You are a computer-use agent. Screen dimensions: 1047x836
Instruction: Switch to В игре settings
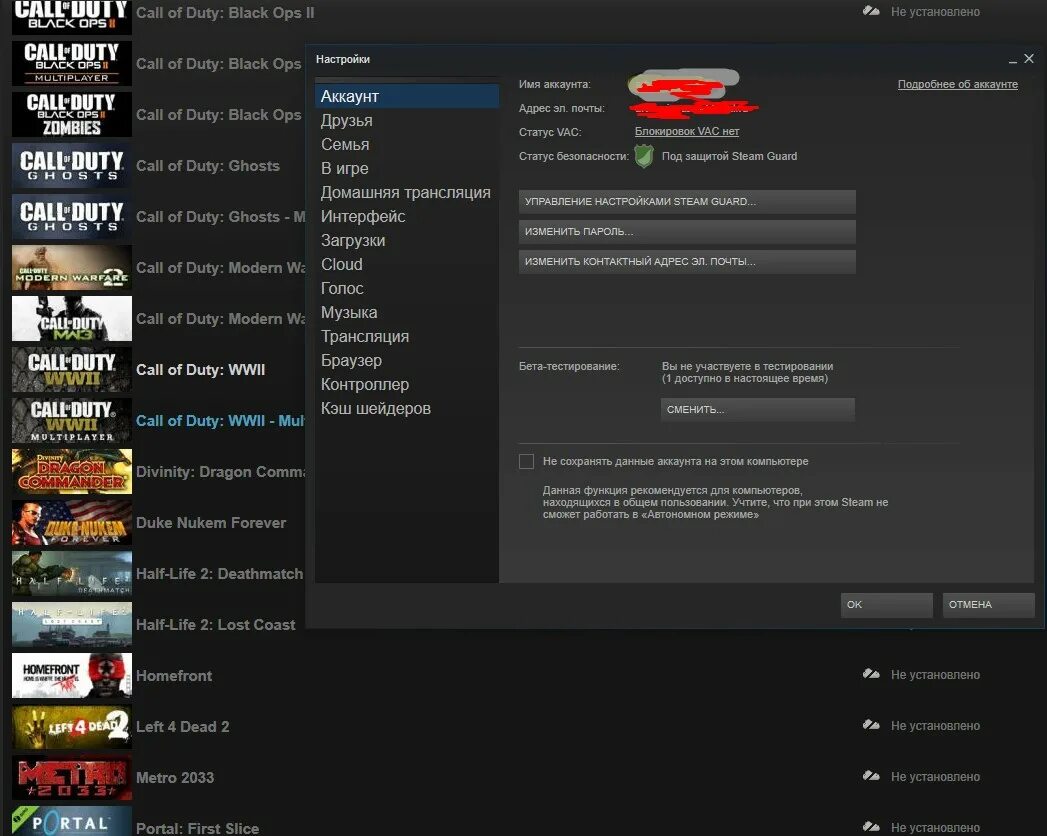click(x=345, y=168)
